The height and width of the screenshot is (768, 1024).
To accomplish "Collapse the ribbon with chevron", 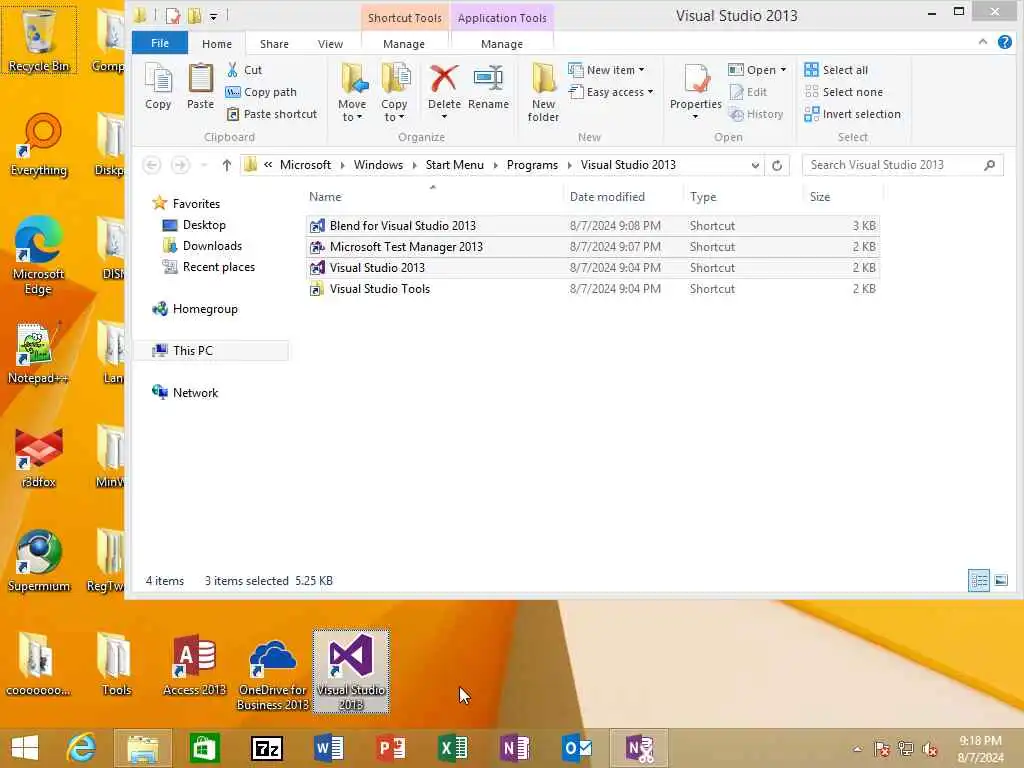I will [983, 42].
